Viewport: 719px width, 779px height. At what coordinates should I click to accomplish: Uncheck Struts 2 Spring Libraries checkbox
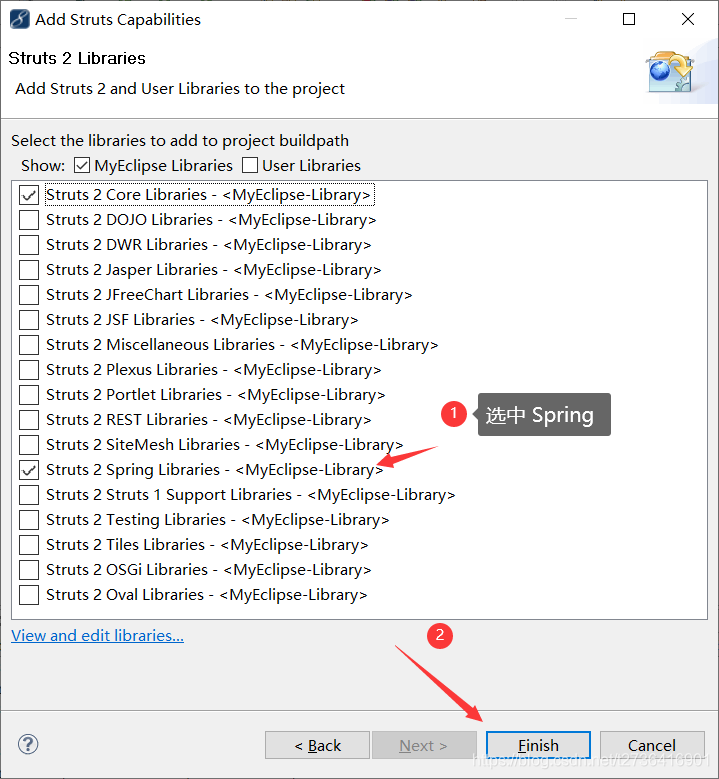pyautogui.click(x=29, y=470)
